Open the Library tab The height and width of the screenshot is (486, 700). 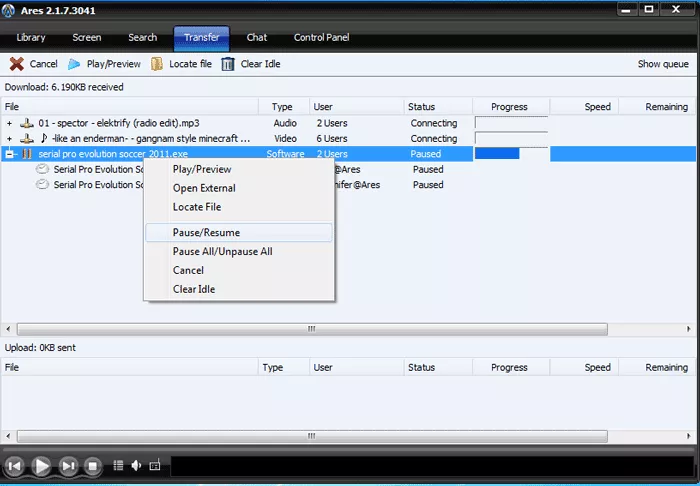tap(31, 37)
